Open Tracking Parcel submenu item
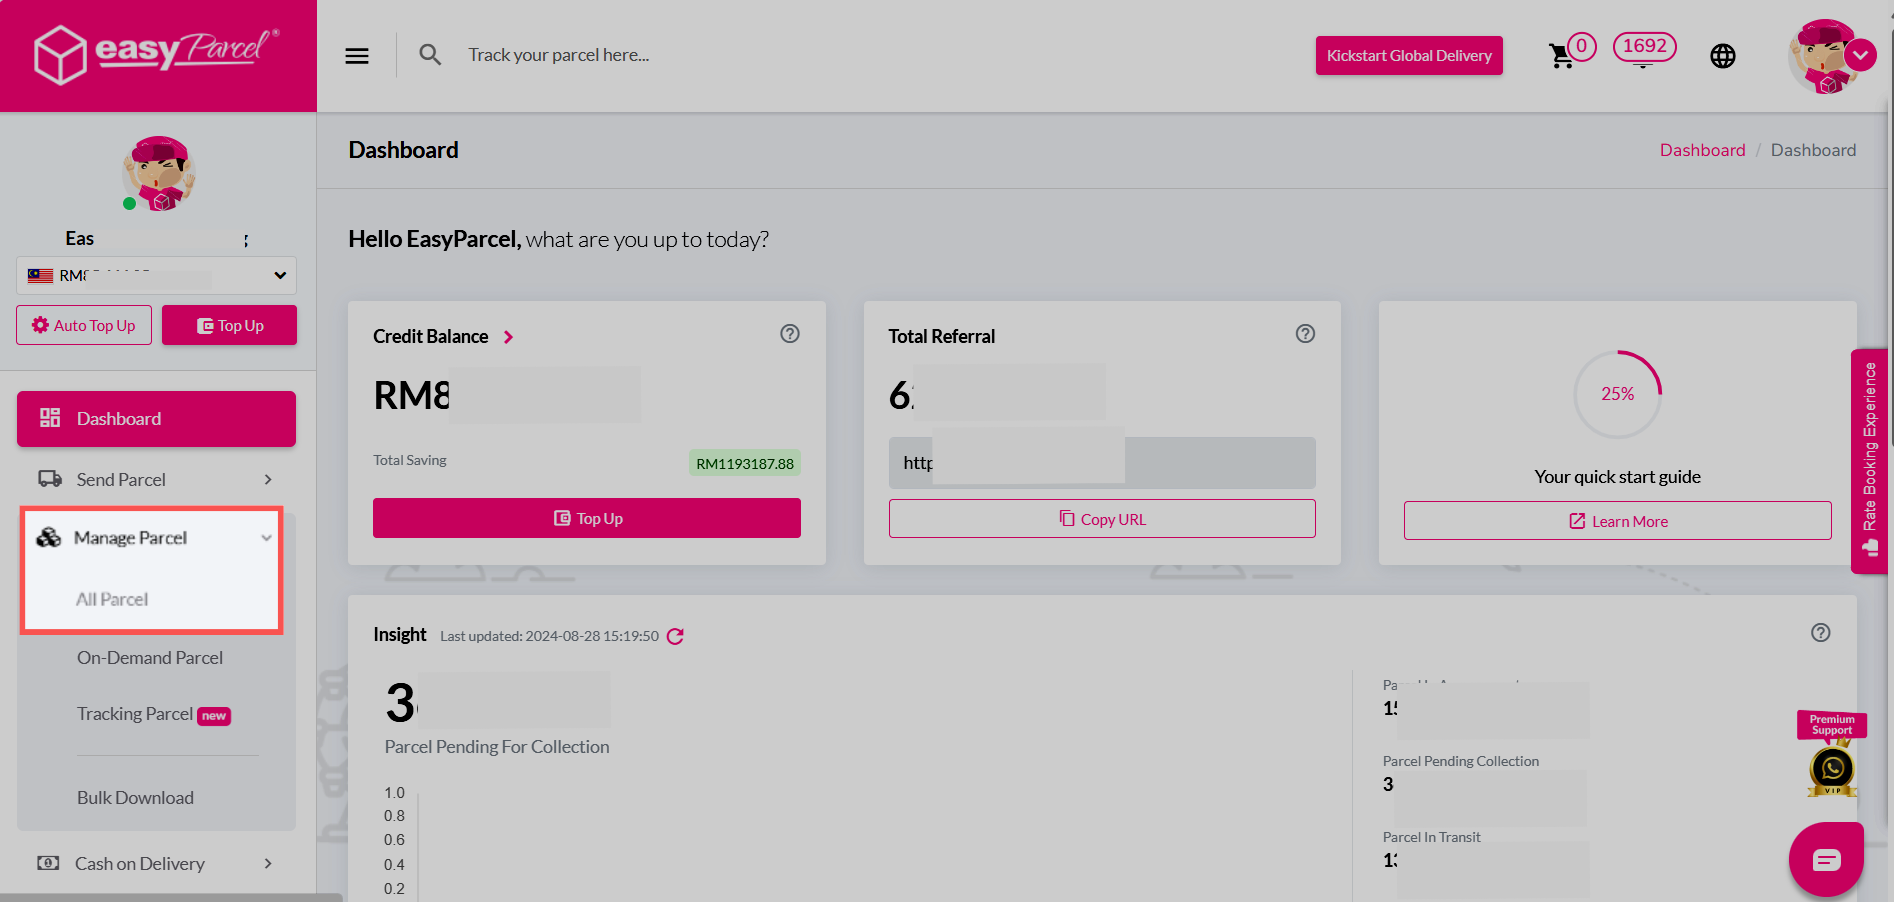Viewport: 1894px width, 902px height. 135,714
